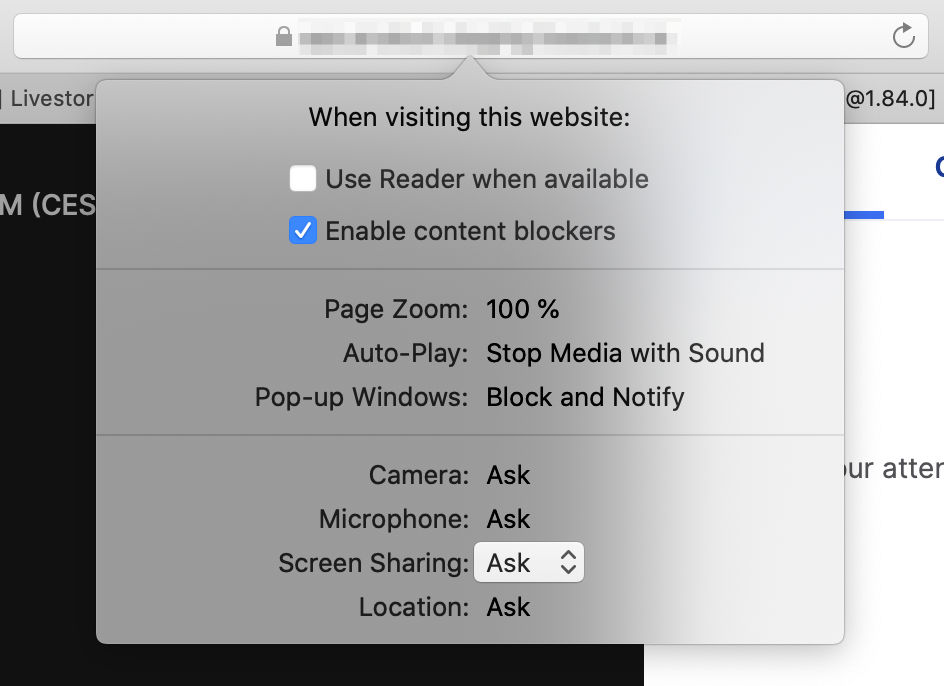Click the padlock icon in the address bar
Viewport: 944px width, 686px height.
click(284, 36)
